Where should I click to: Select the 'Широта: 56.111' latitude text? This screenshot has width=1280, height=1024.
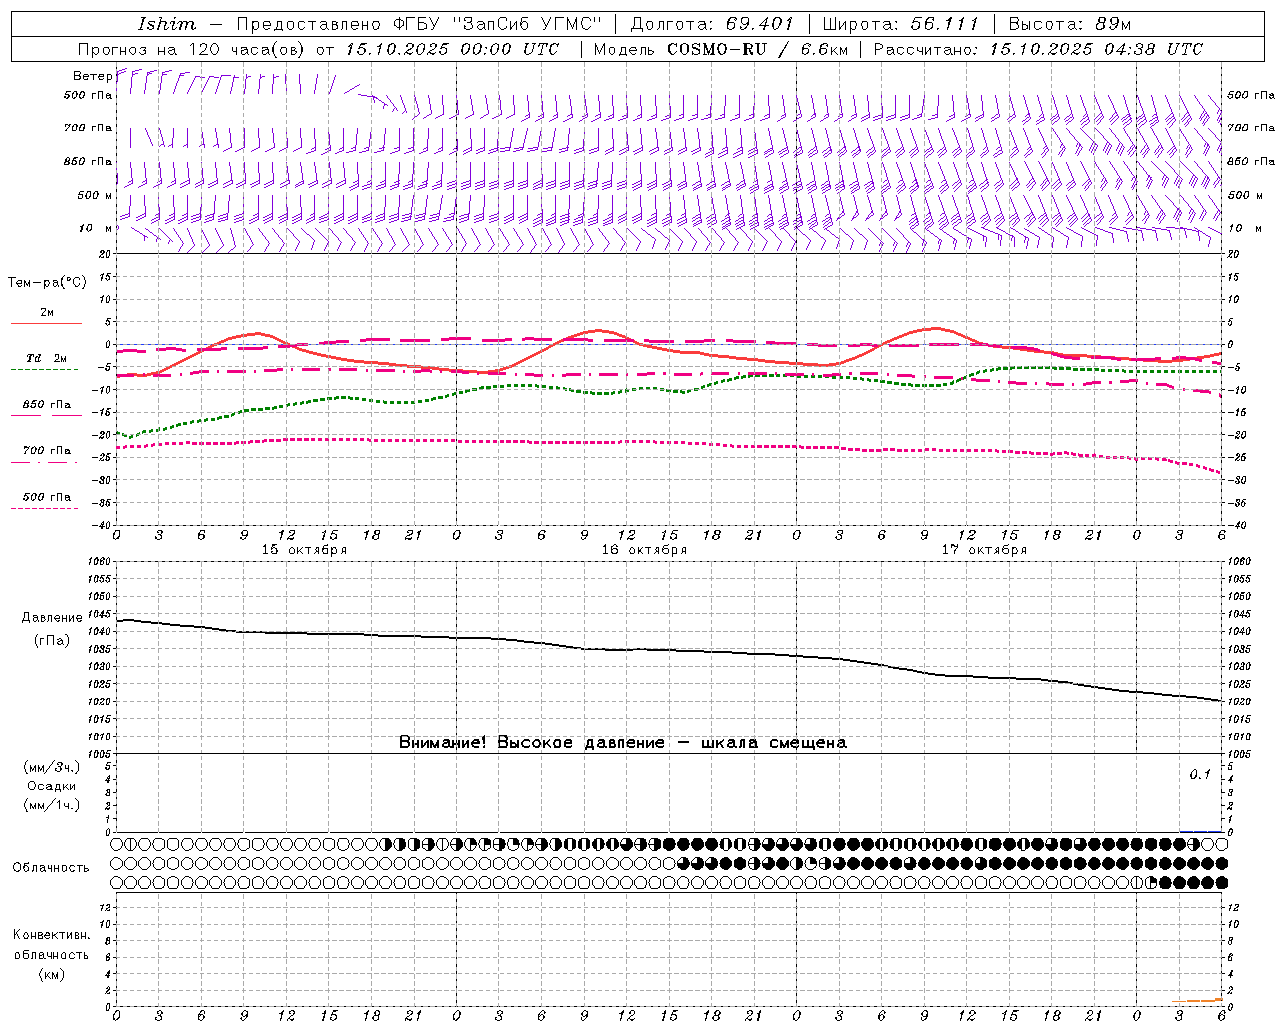point(900,24)
